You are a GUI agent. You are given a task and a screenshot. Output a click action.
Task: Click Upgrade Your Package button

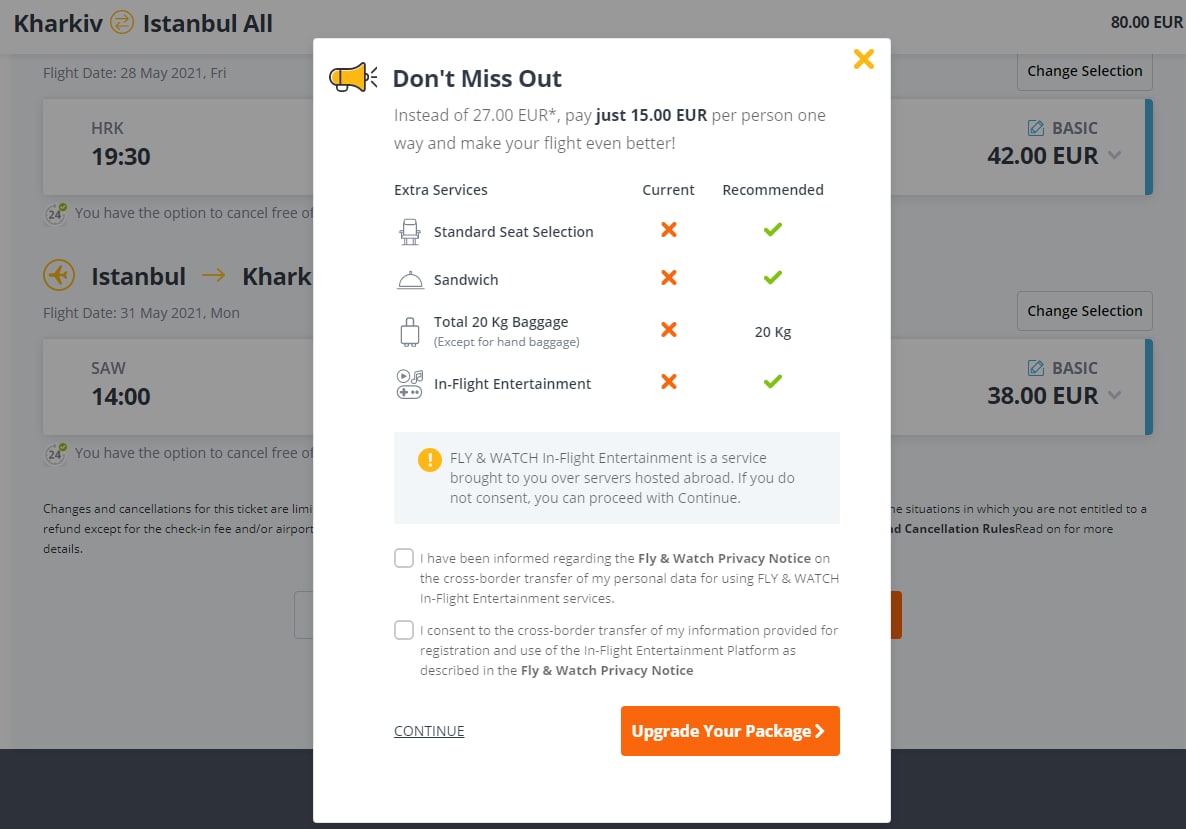click(730, 731)
